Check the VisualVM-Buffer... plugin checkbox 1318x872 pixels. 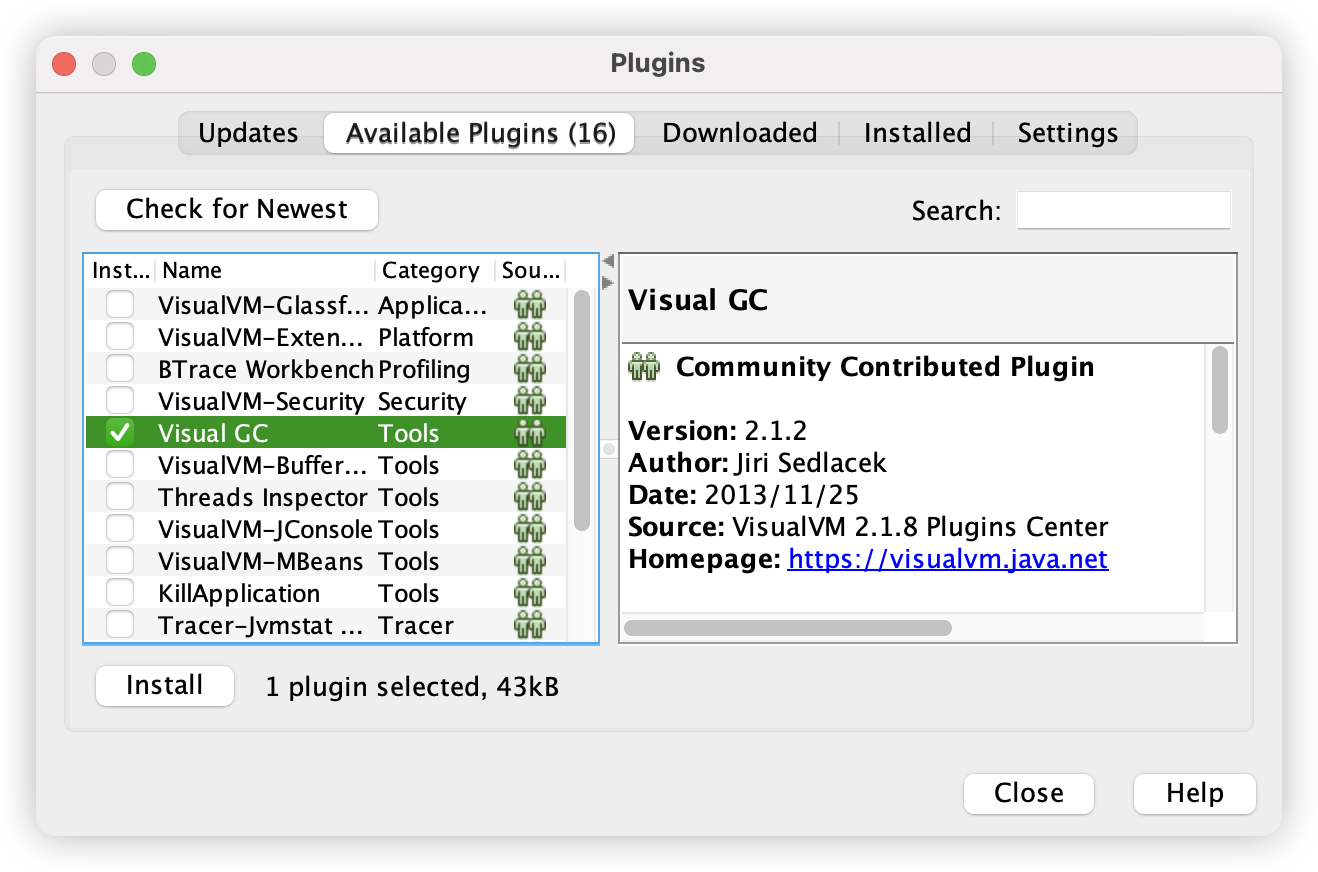tap(120, 464)
